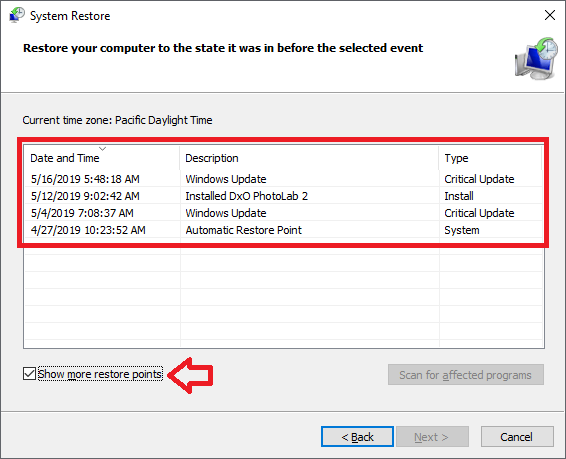Click the Install type cell
The image size is (566, 459).
459,196
